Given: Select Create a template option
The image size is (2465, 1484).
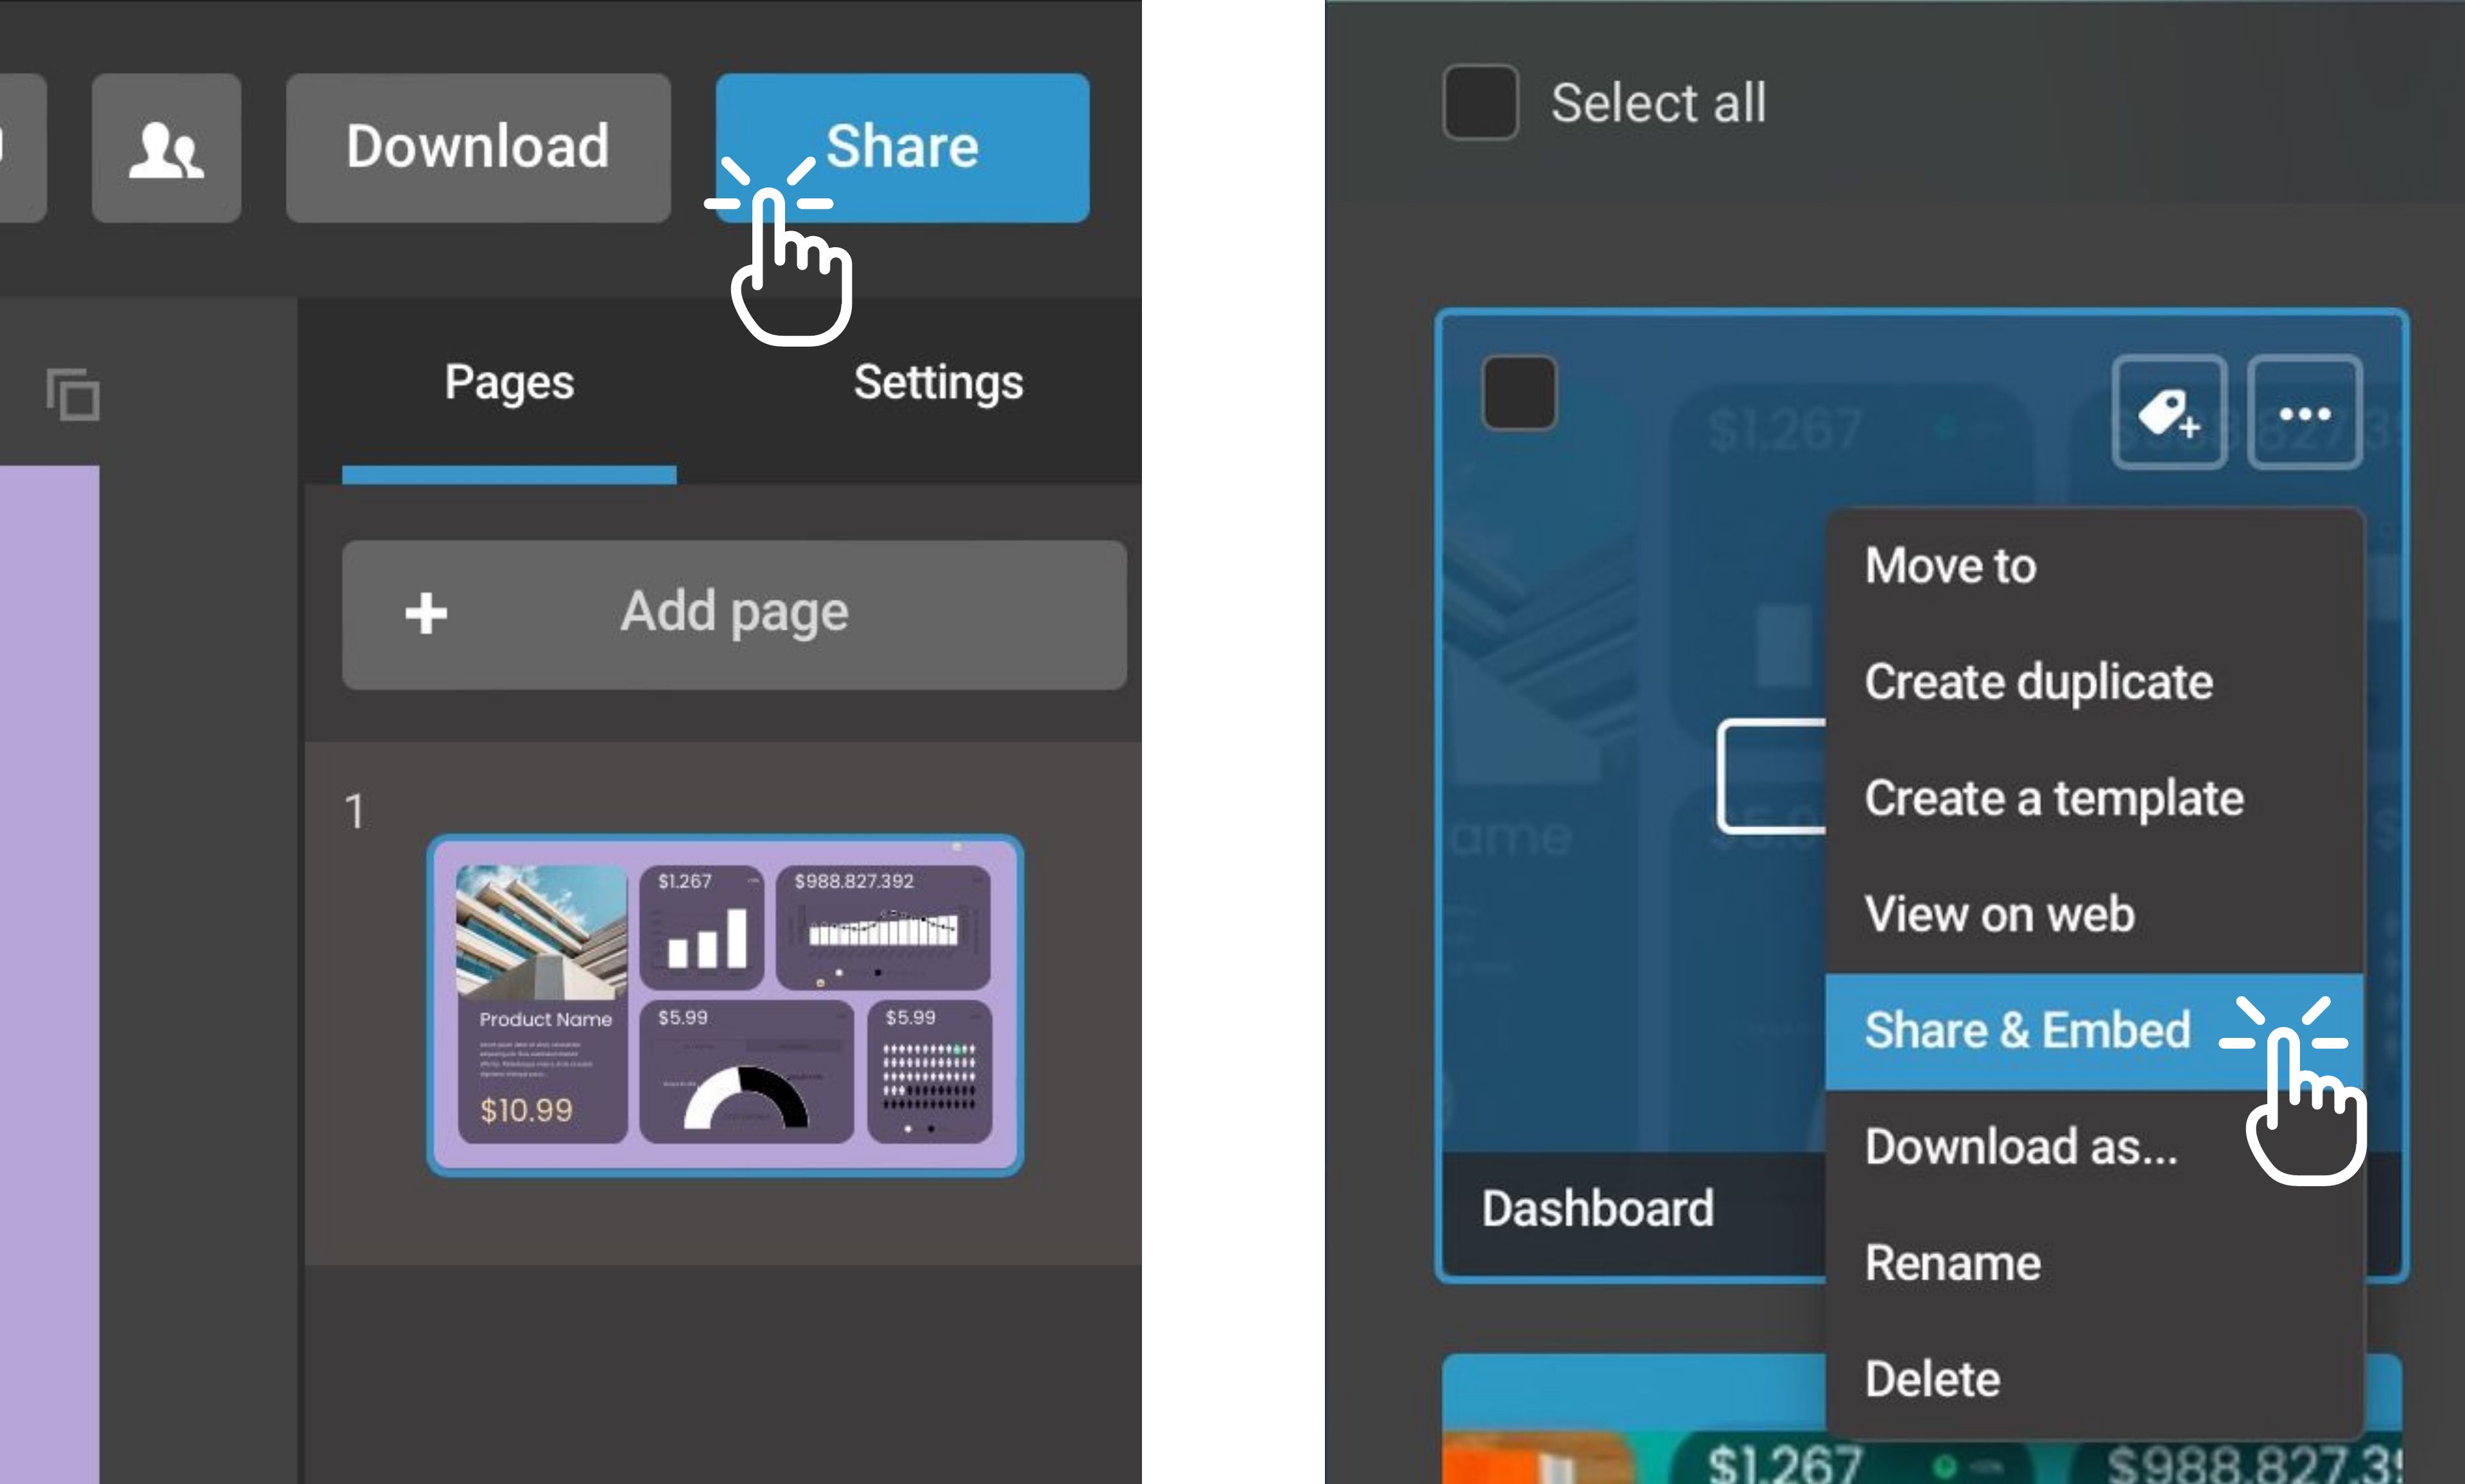Looking at the screenshot, I should 2053,798.
